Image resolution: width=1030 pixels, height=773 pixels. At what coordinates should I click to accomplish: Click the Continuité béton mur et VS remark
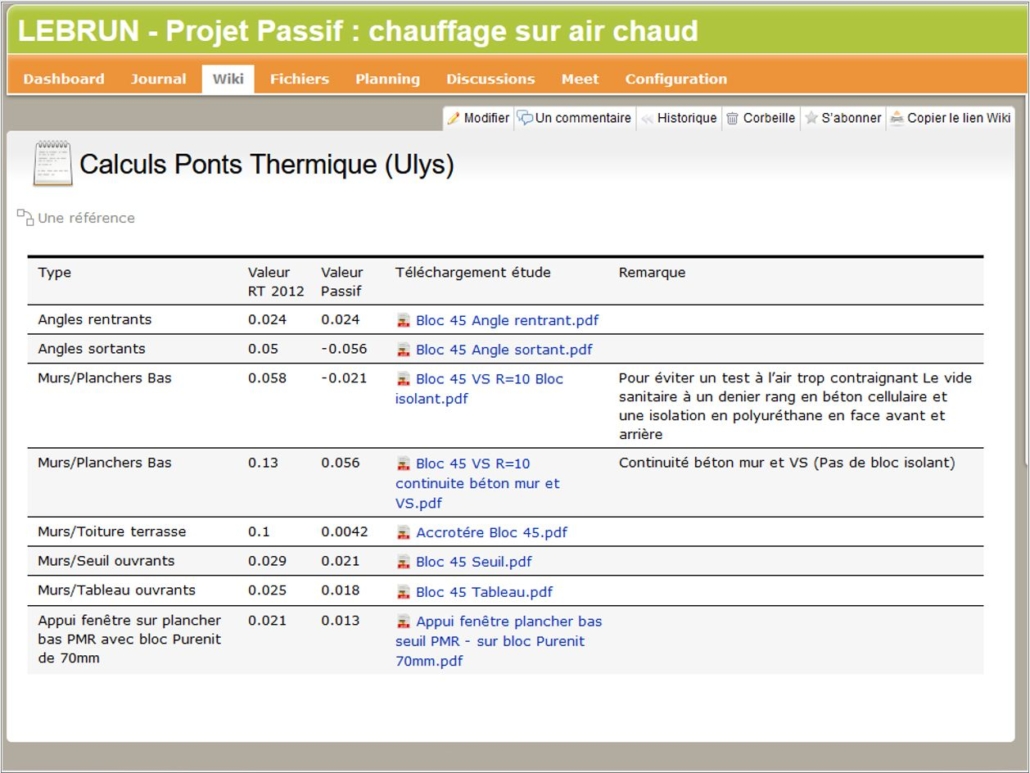pyautogui.click(x=786, y=463)
